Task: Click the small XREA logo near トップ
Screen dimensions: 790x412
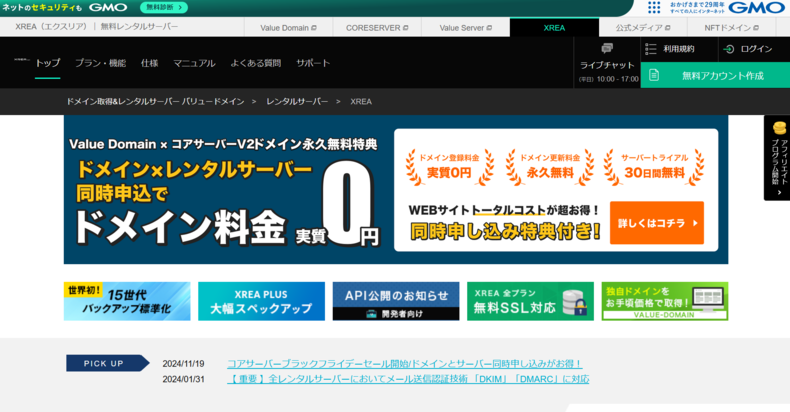Action: pyautogui.click(x=21, y=59)
